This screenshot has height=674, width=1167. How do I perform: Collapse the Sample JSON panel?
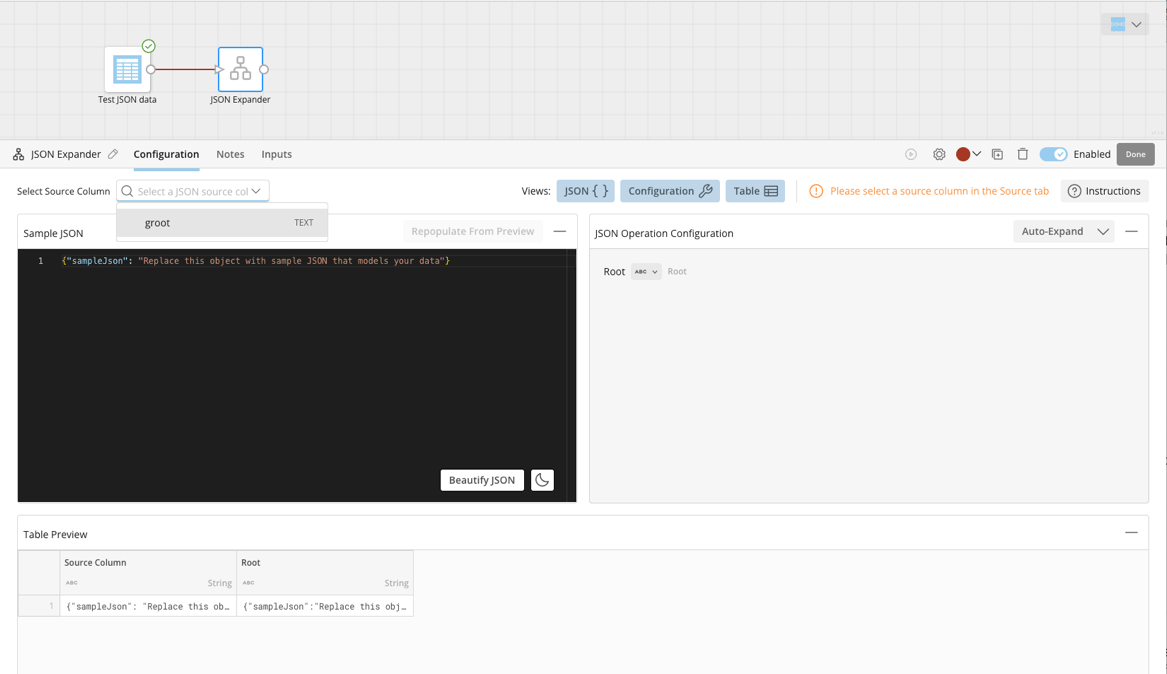(x=560, y=231)
